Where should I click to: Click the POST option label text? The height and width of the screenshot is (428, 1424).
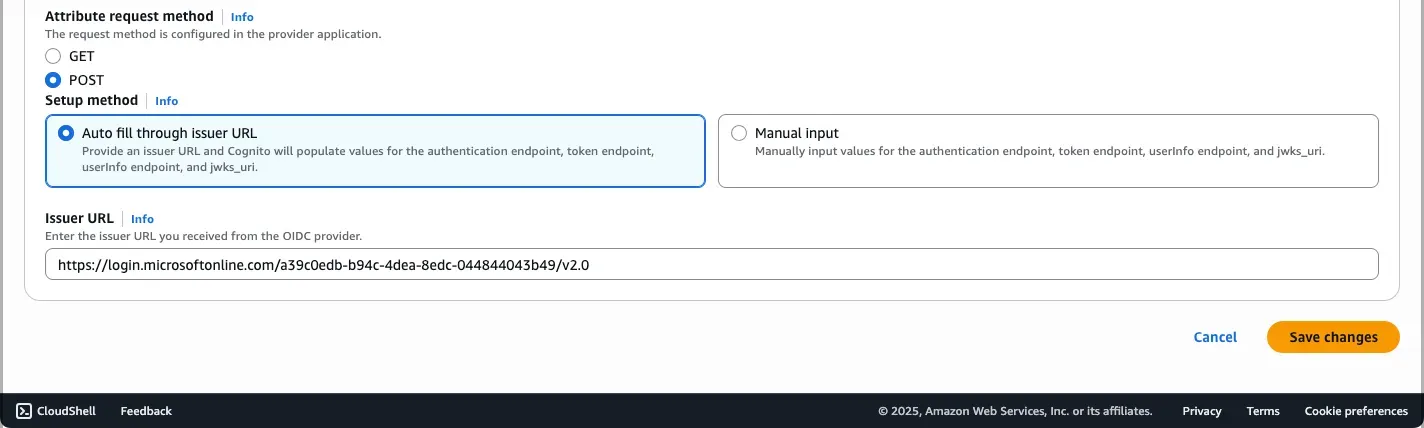coord(86,80)
